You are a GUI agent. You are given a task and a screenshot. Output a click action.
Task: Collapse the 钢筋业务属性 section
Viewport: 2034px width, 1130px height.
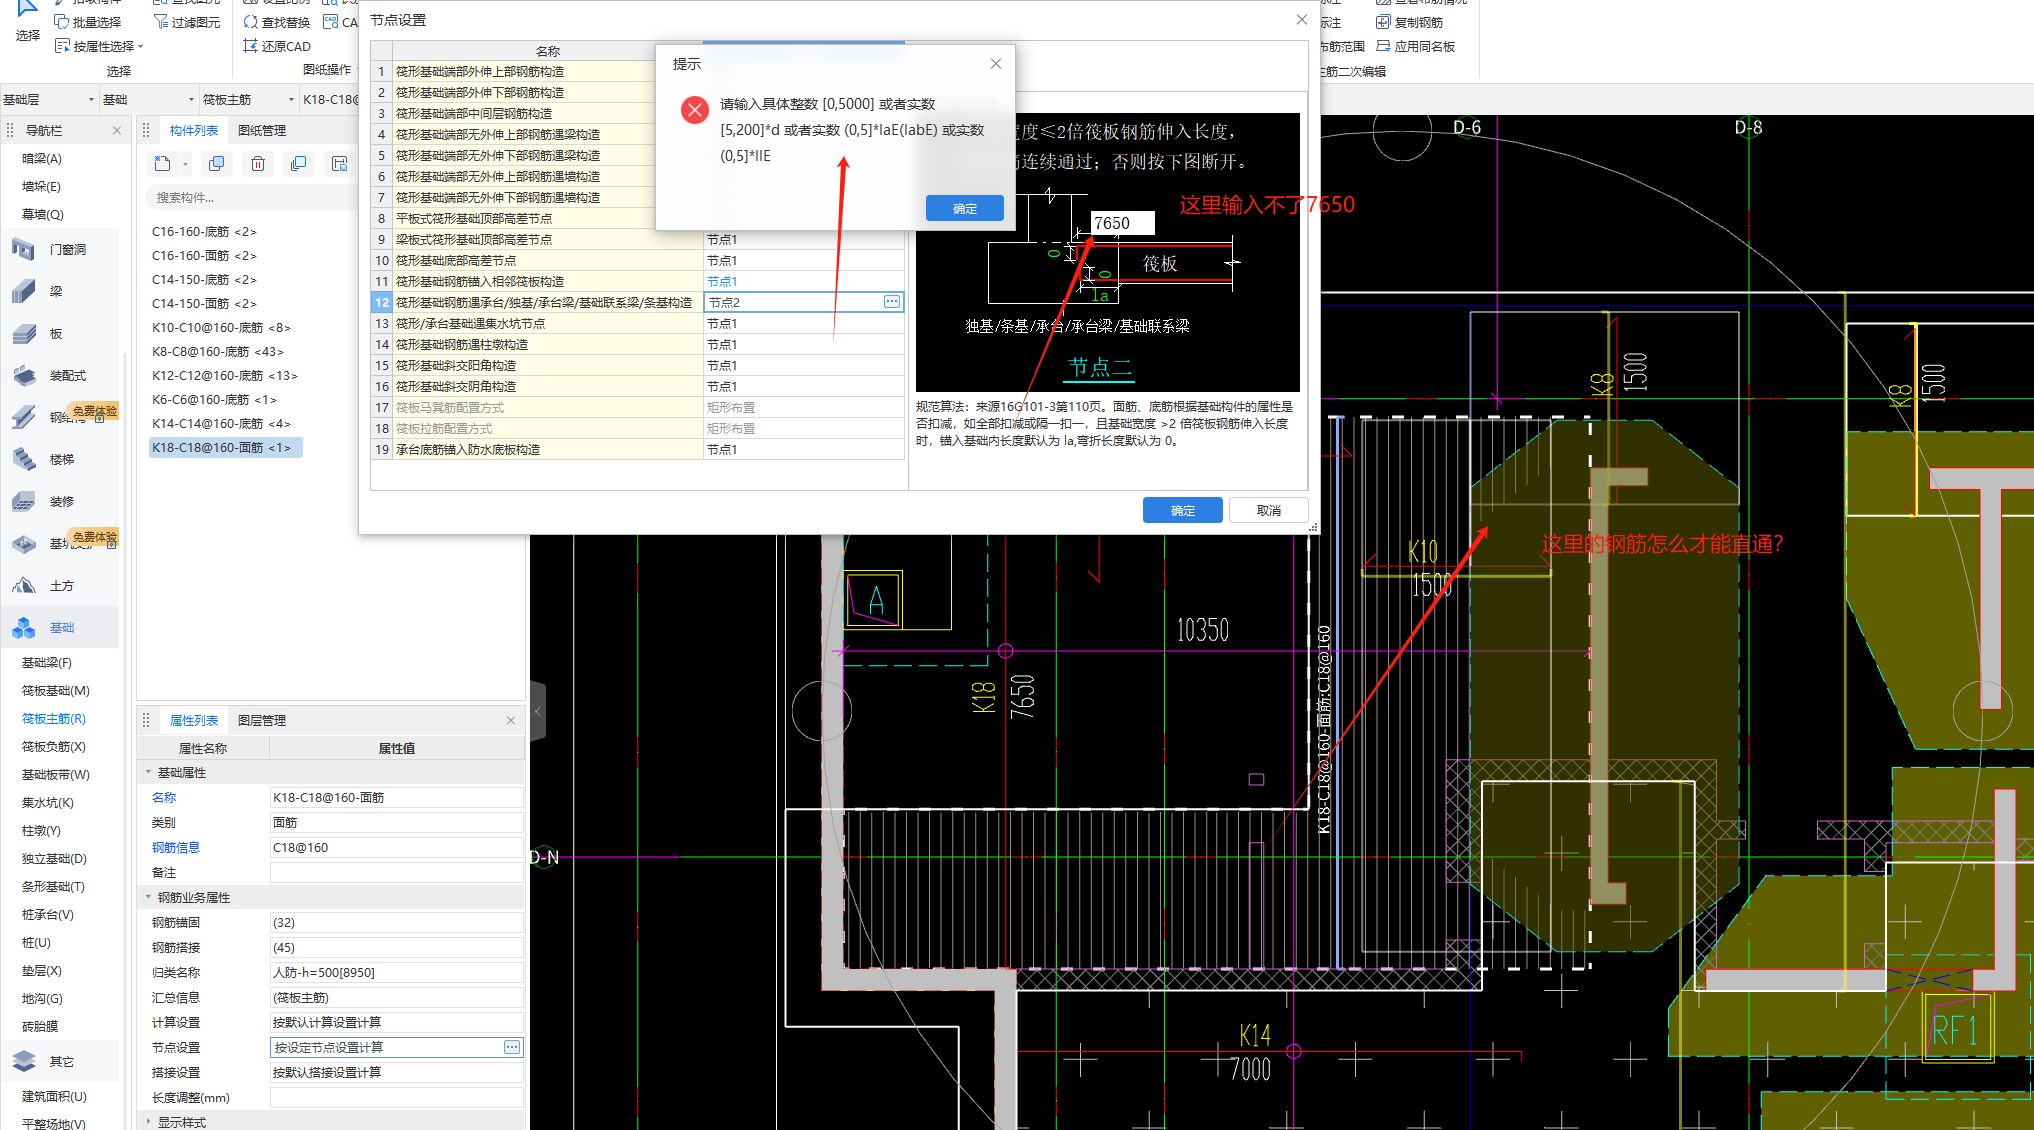(x=148, y=897)
